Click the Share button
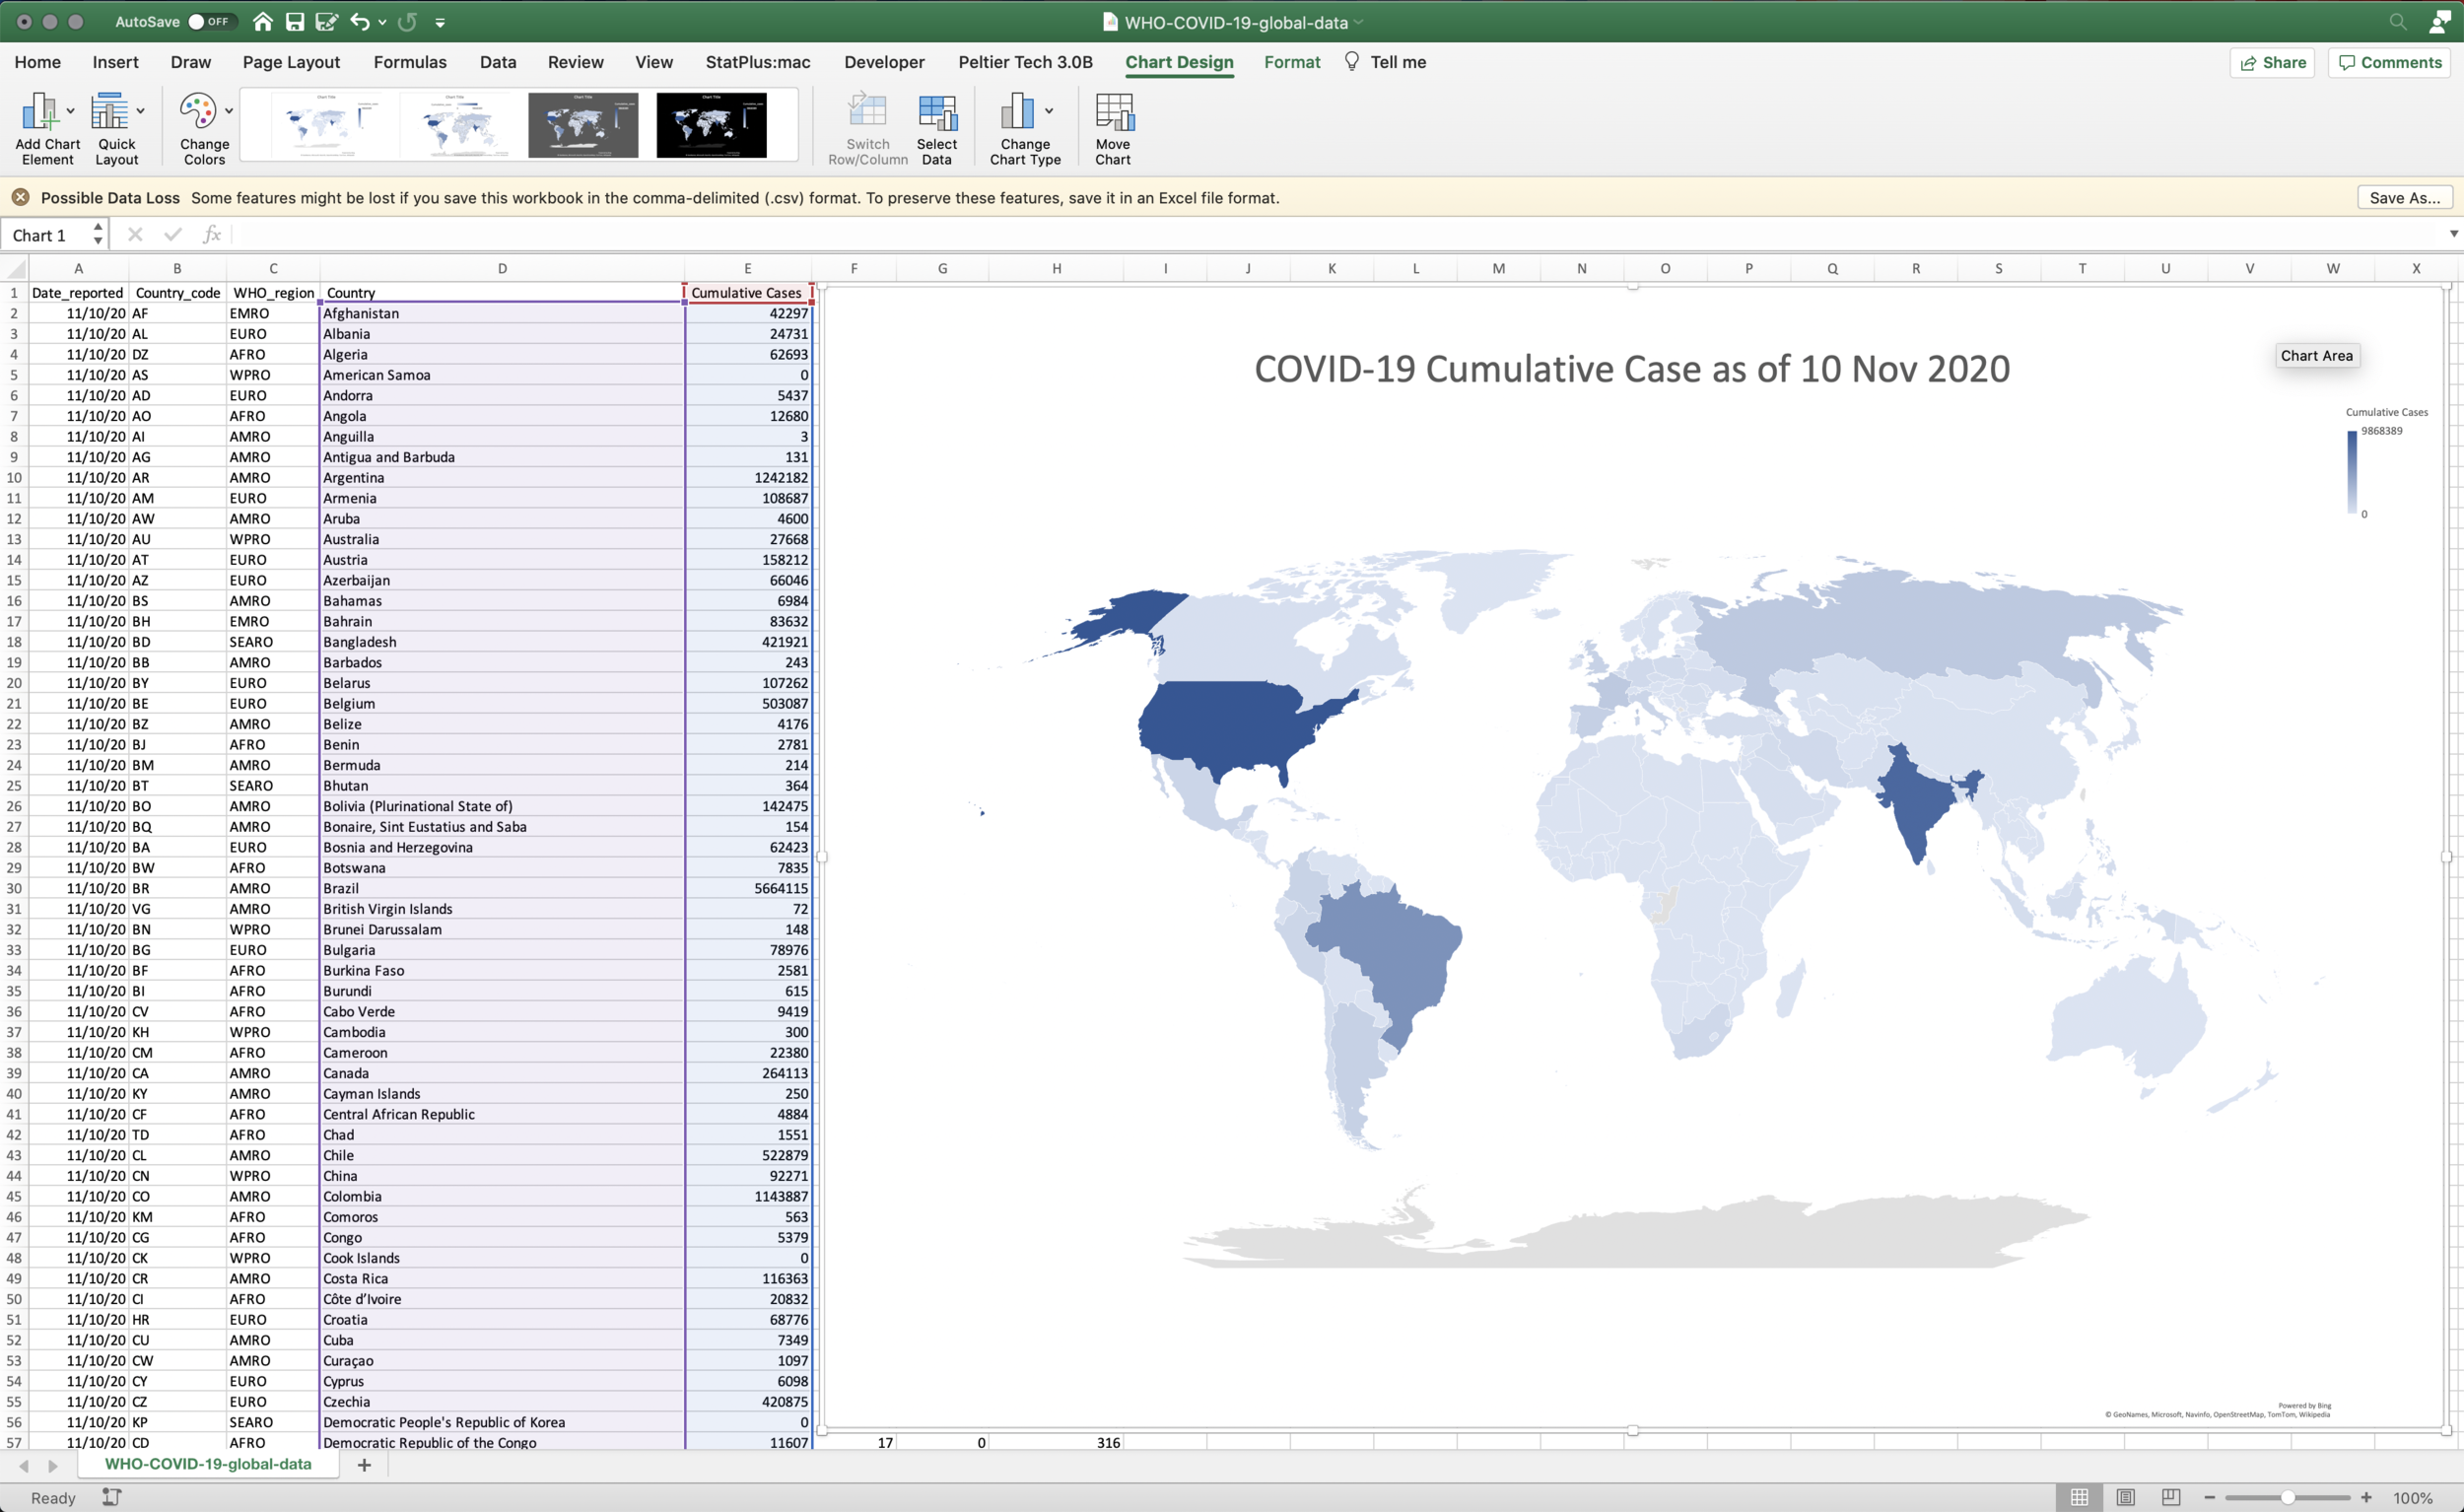 pos(2272,62)
